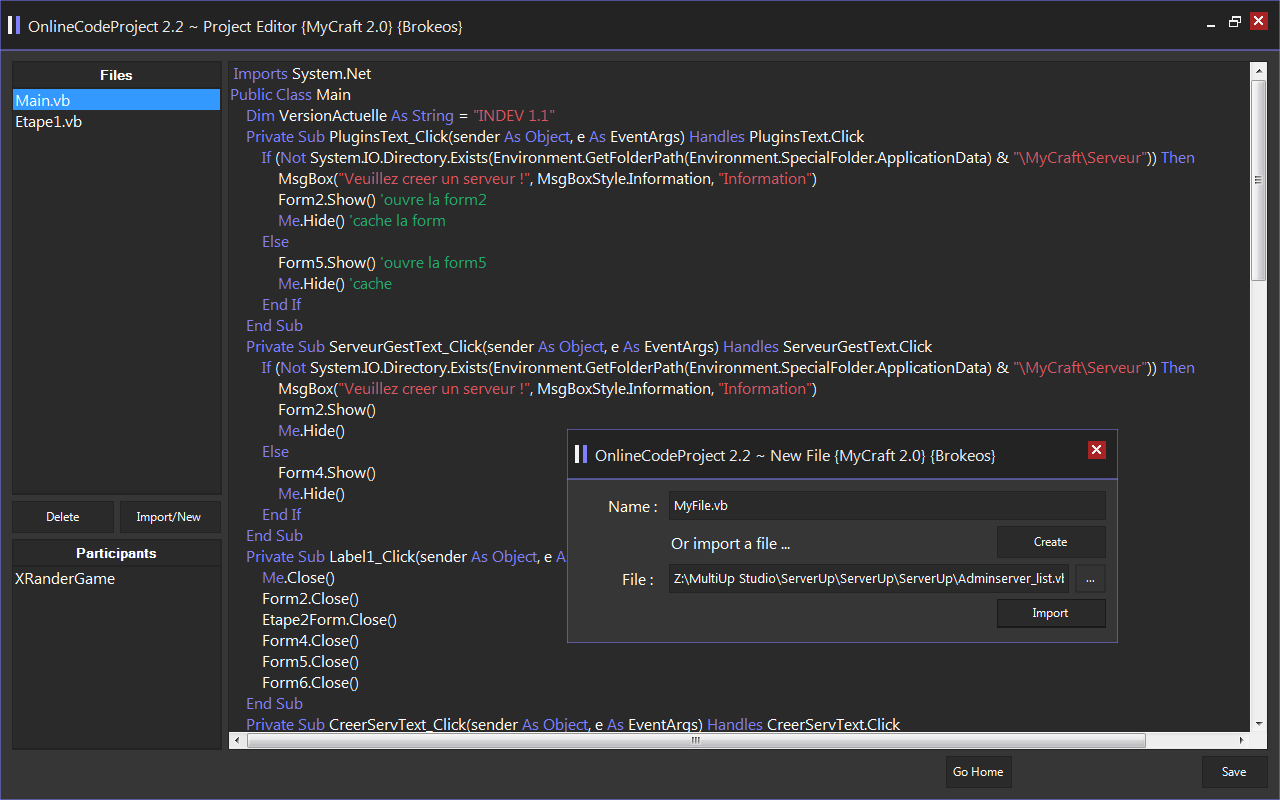Click the logo icon in the New File dialog title bar
The image size is (1280, 800).
click(581, 455)
